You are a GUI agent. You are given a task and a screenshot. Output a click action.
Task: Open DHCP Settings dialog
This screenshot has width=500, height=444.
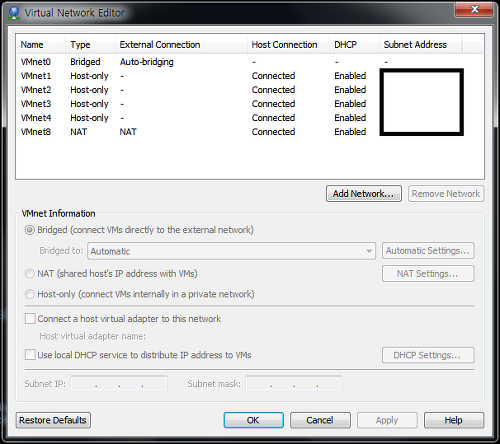(428, 355)
